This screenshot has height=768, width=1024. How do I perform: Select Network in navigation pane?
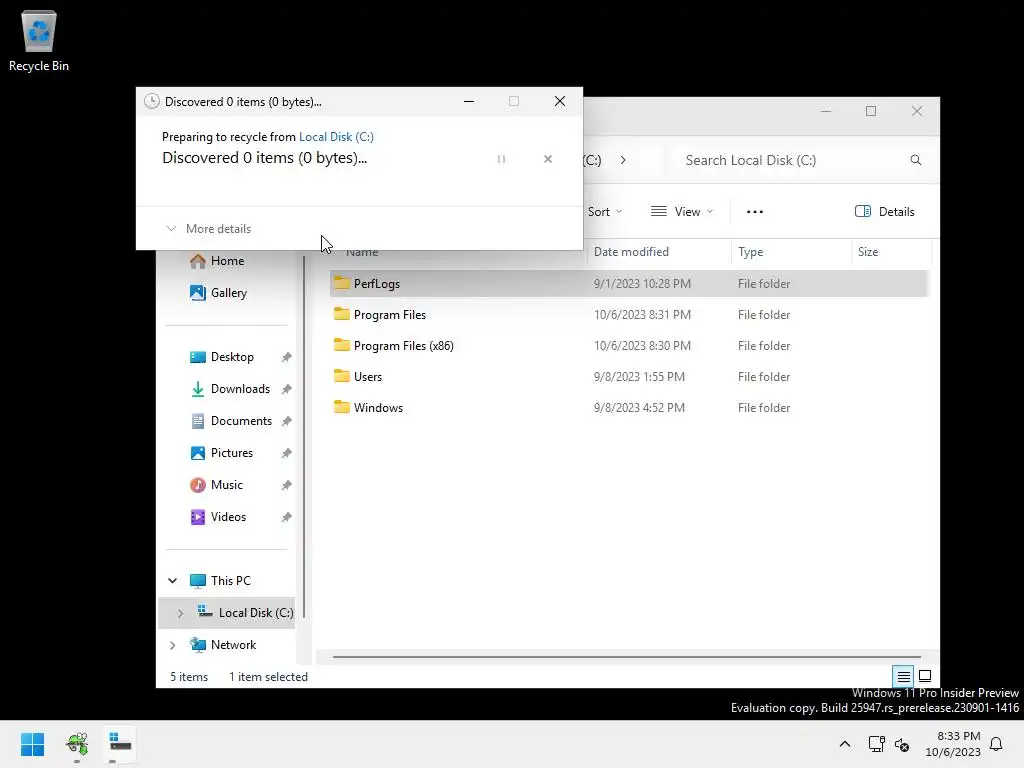[x=233, y=645]
